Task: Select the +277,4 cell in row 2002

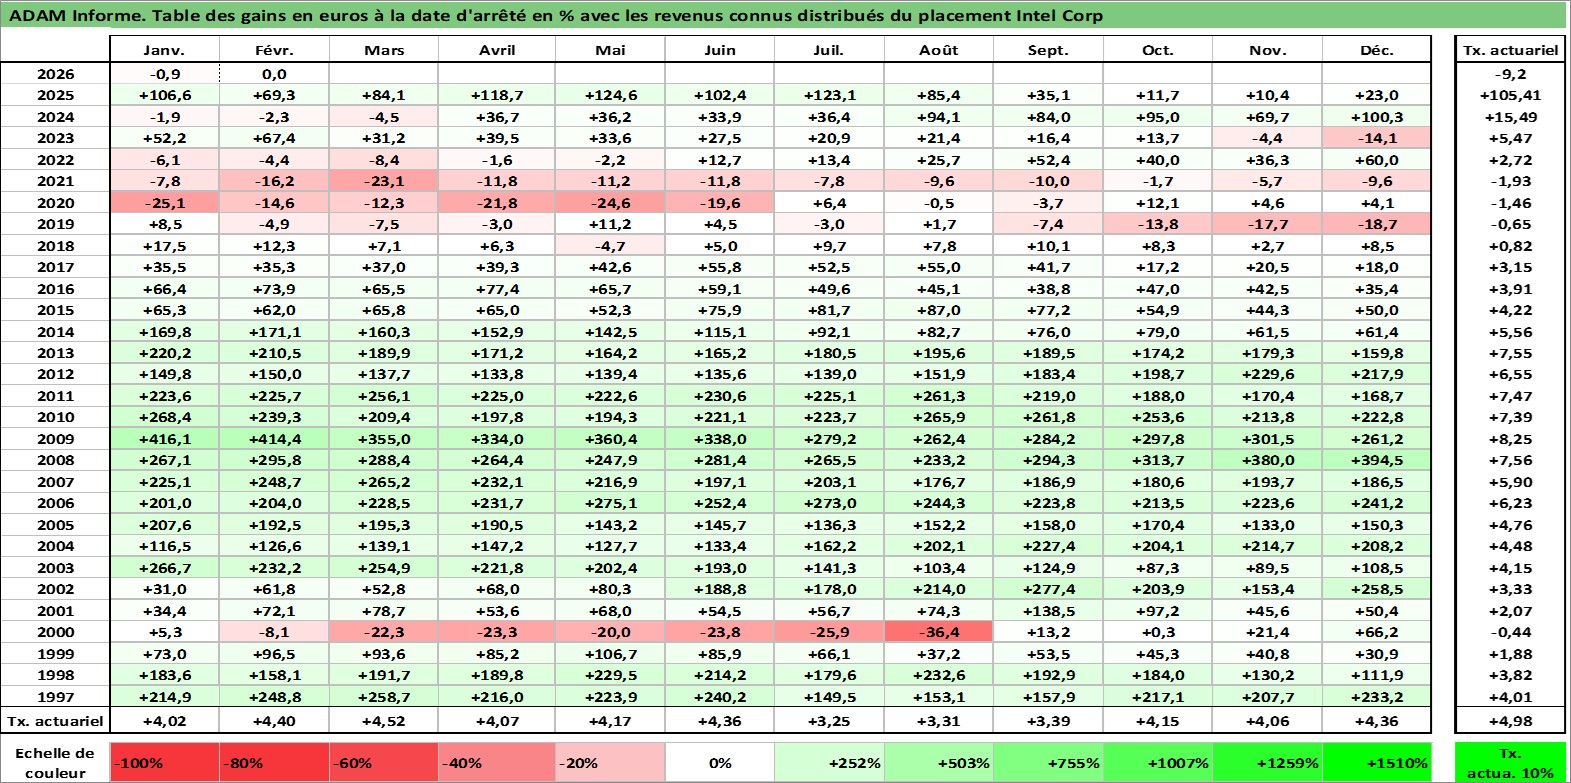Action: 1048,589
